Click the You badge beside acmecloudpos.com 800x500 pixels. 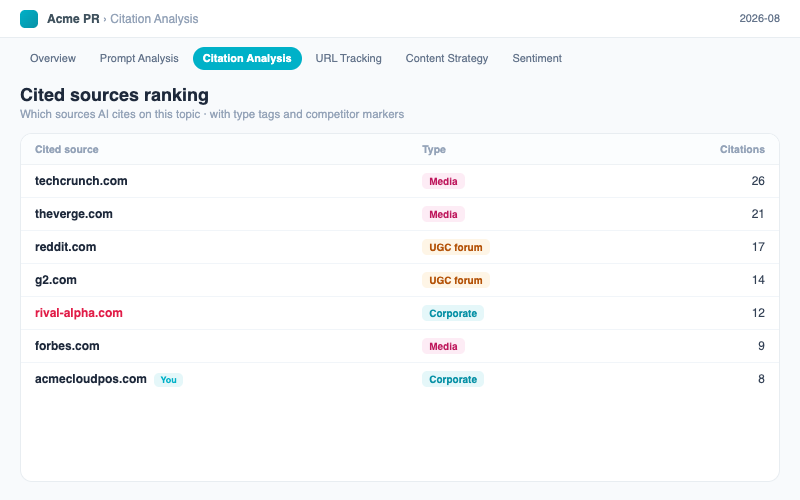(168, 380)
